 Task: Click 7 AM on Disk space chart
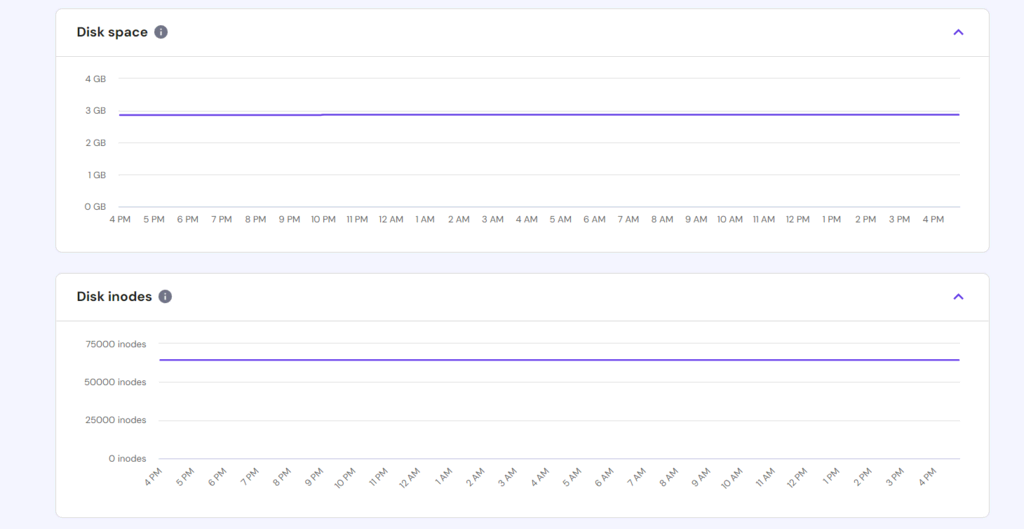(628, 219)
